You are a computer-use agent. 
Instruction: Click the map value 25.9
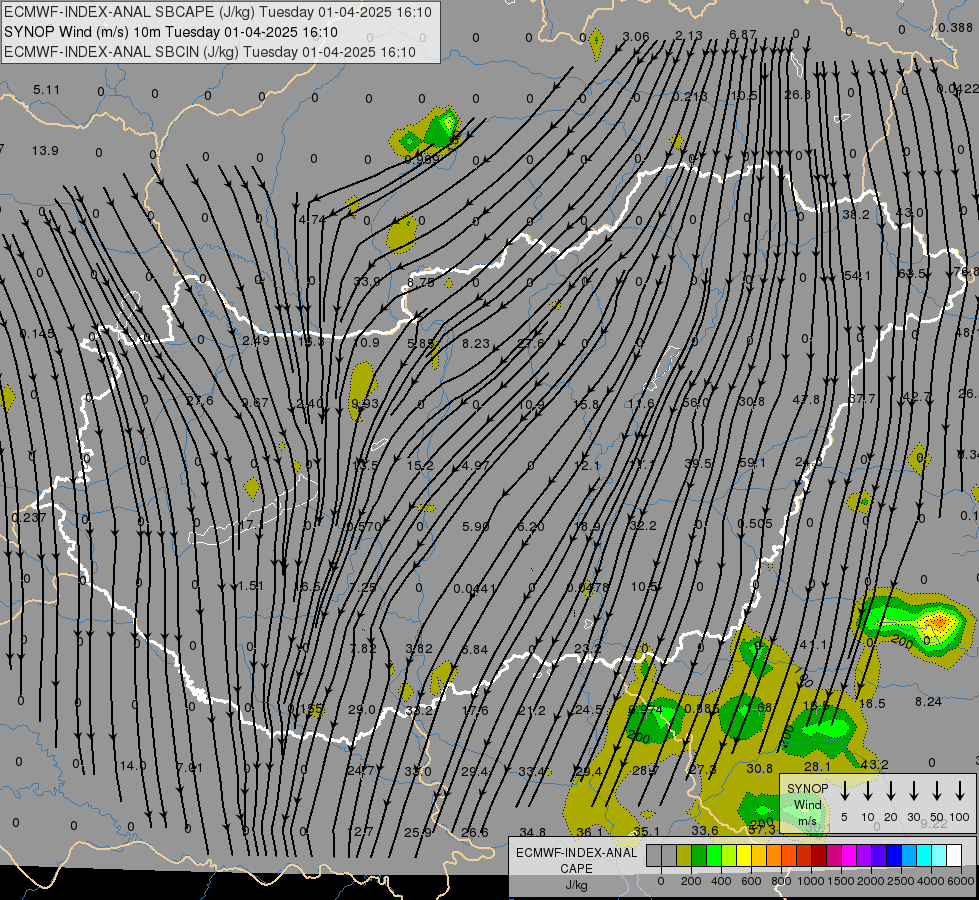coord(418,833)
